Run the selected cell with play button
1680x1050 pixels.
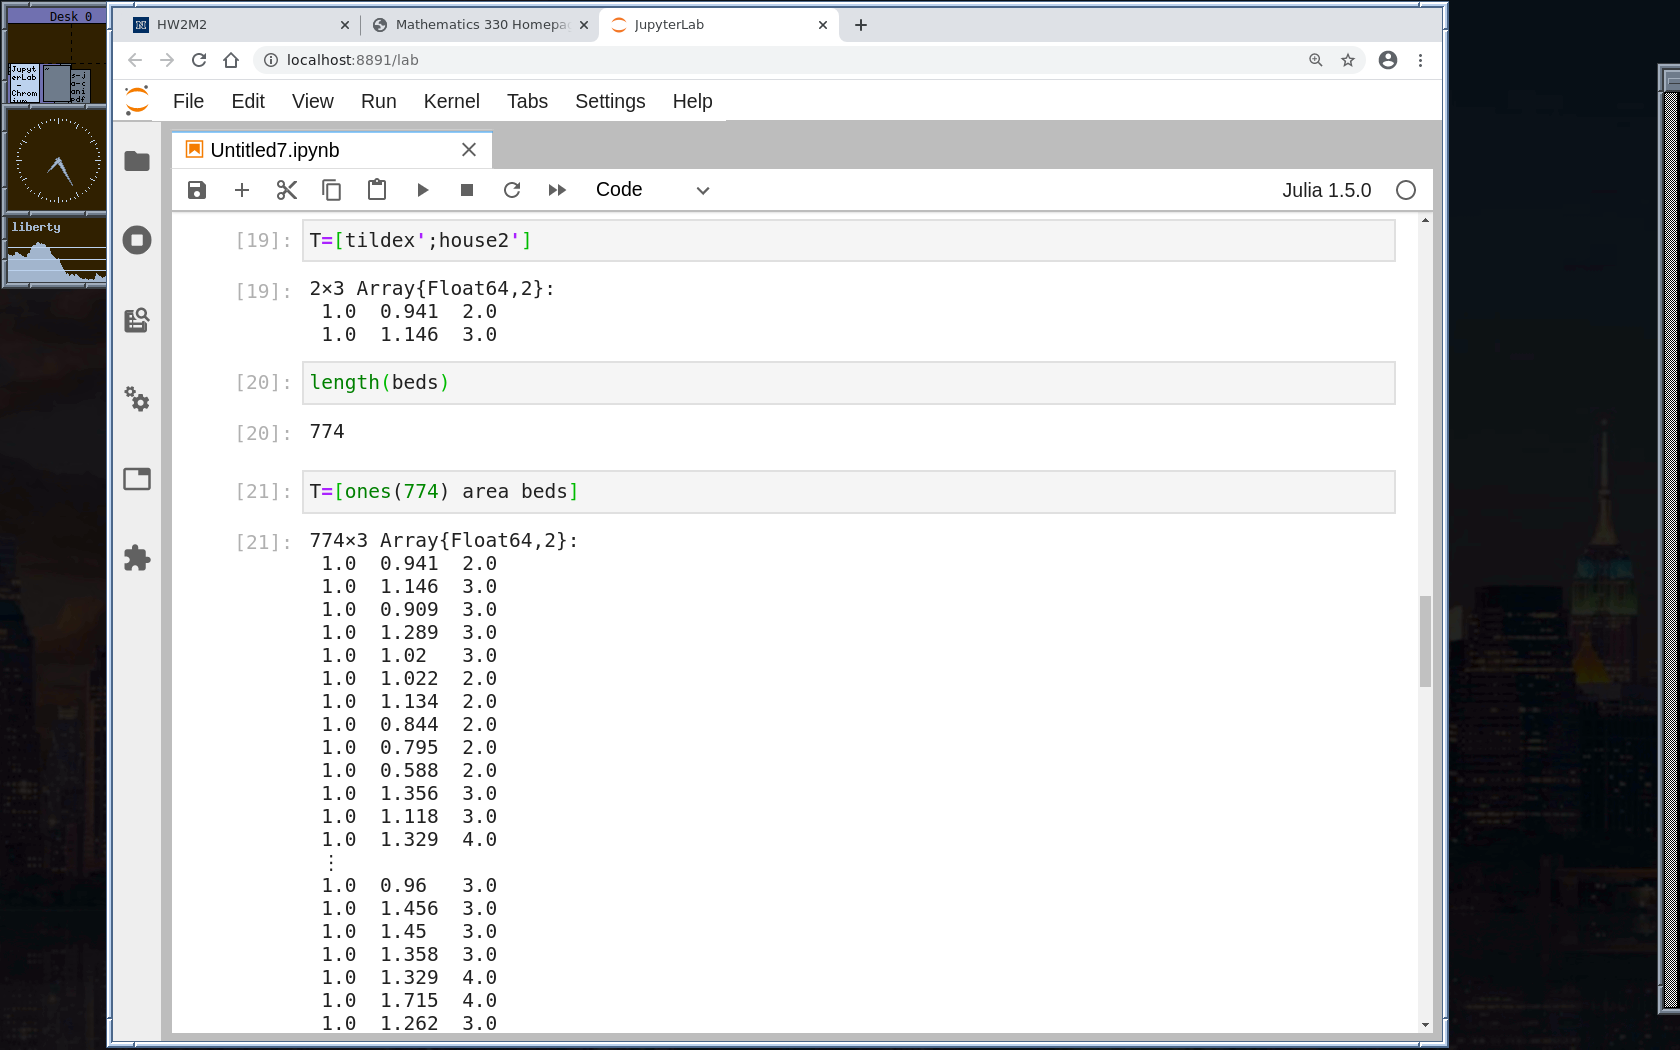point(422,190)
